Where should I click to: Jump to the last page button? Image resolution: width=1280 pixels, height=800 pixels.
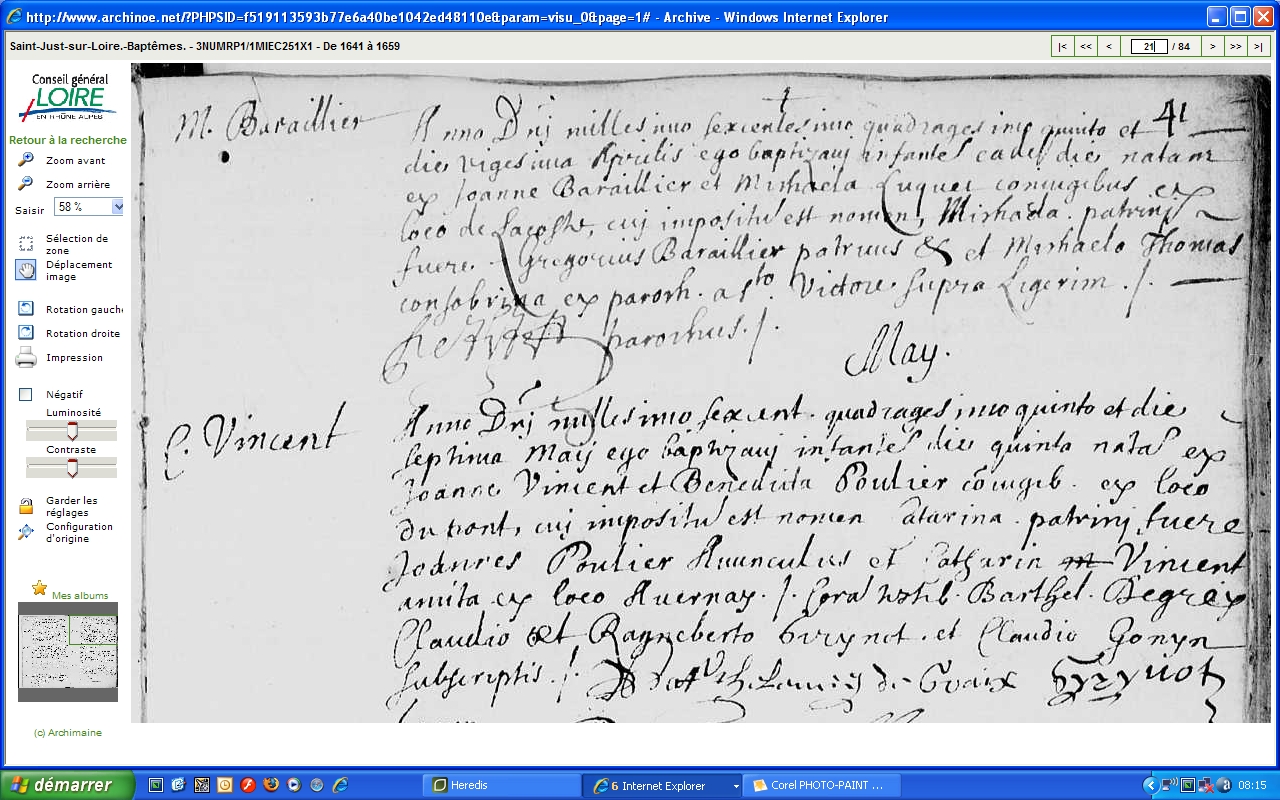[x=1258, y=46]
